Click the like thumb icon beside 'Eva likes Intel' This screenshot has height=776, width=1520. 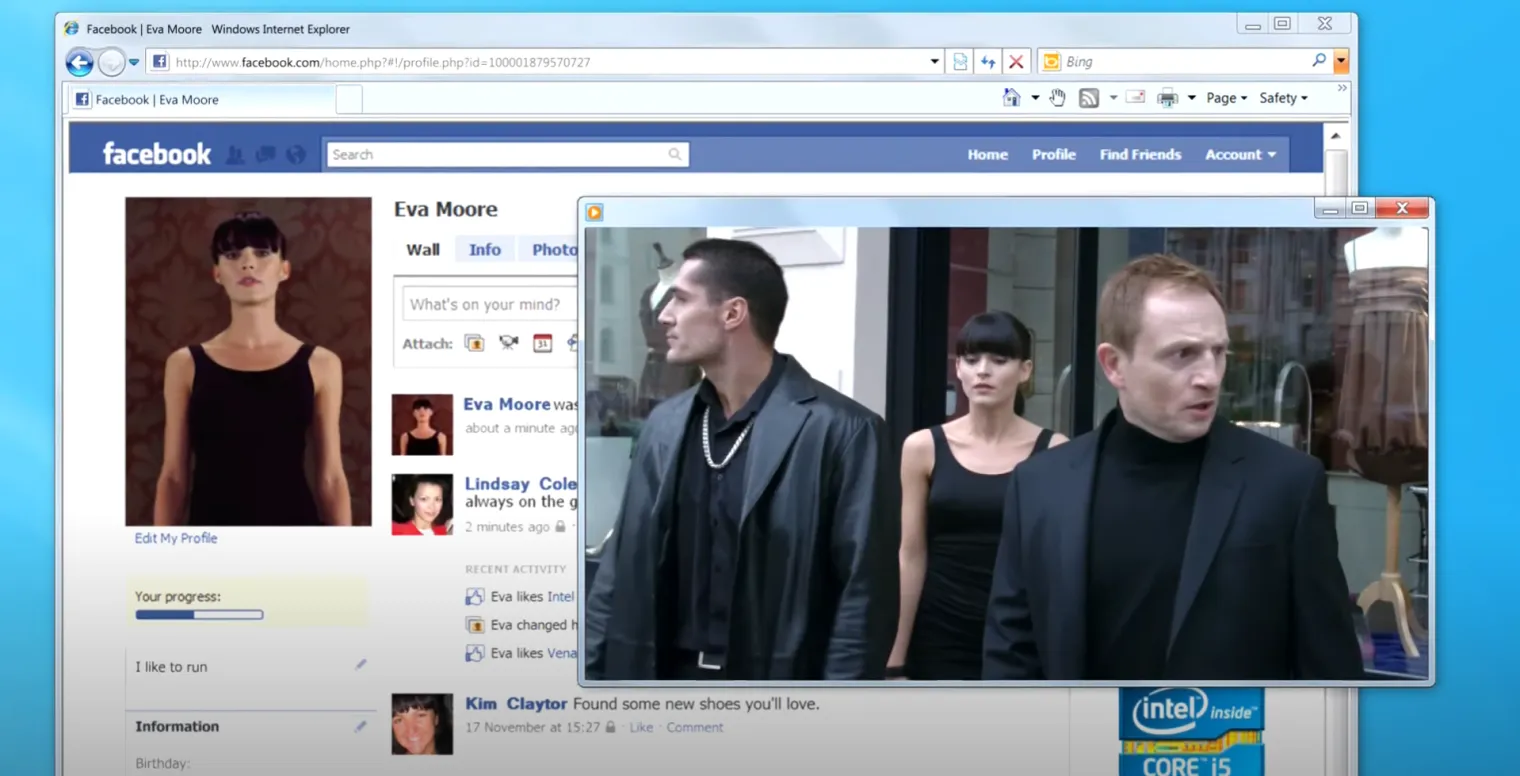(x=475, y=597)
